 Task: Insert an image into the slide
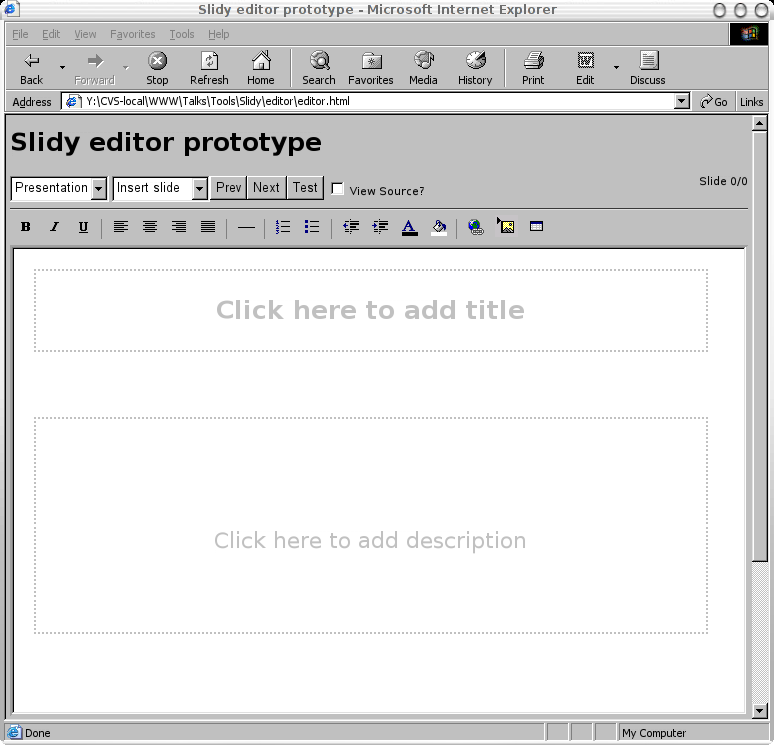pyautogui.click(x=506, y=227)
